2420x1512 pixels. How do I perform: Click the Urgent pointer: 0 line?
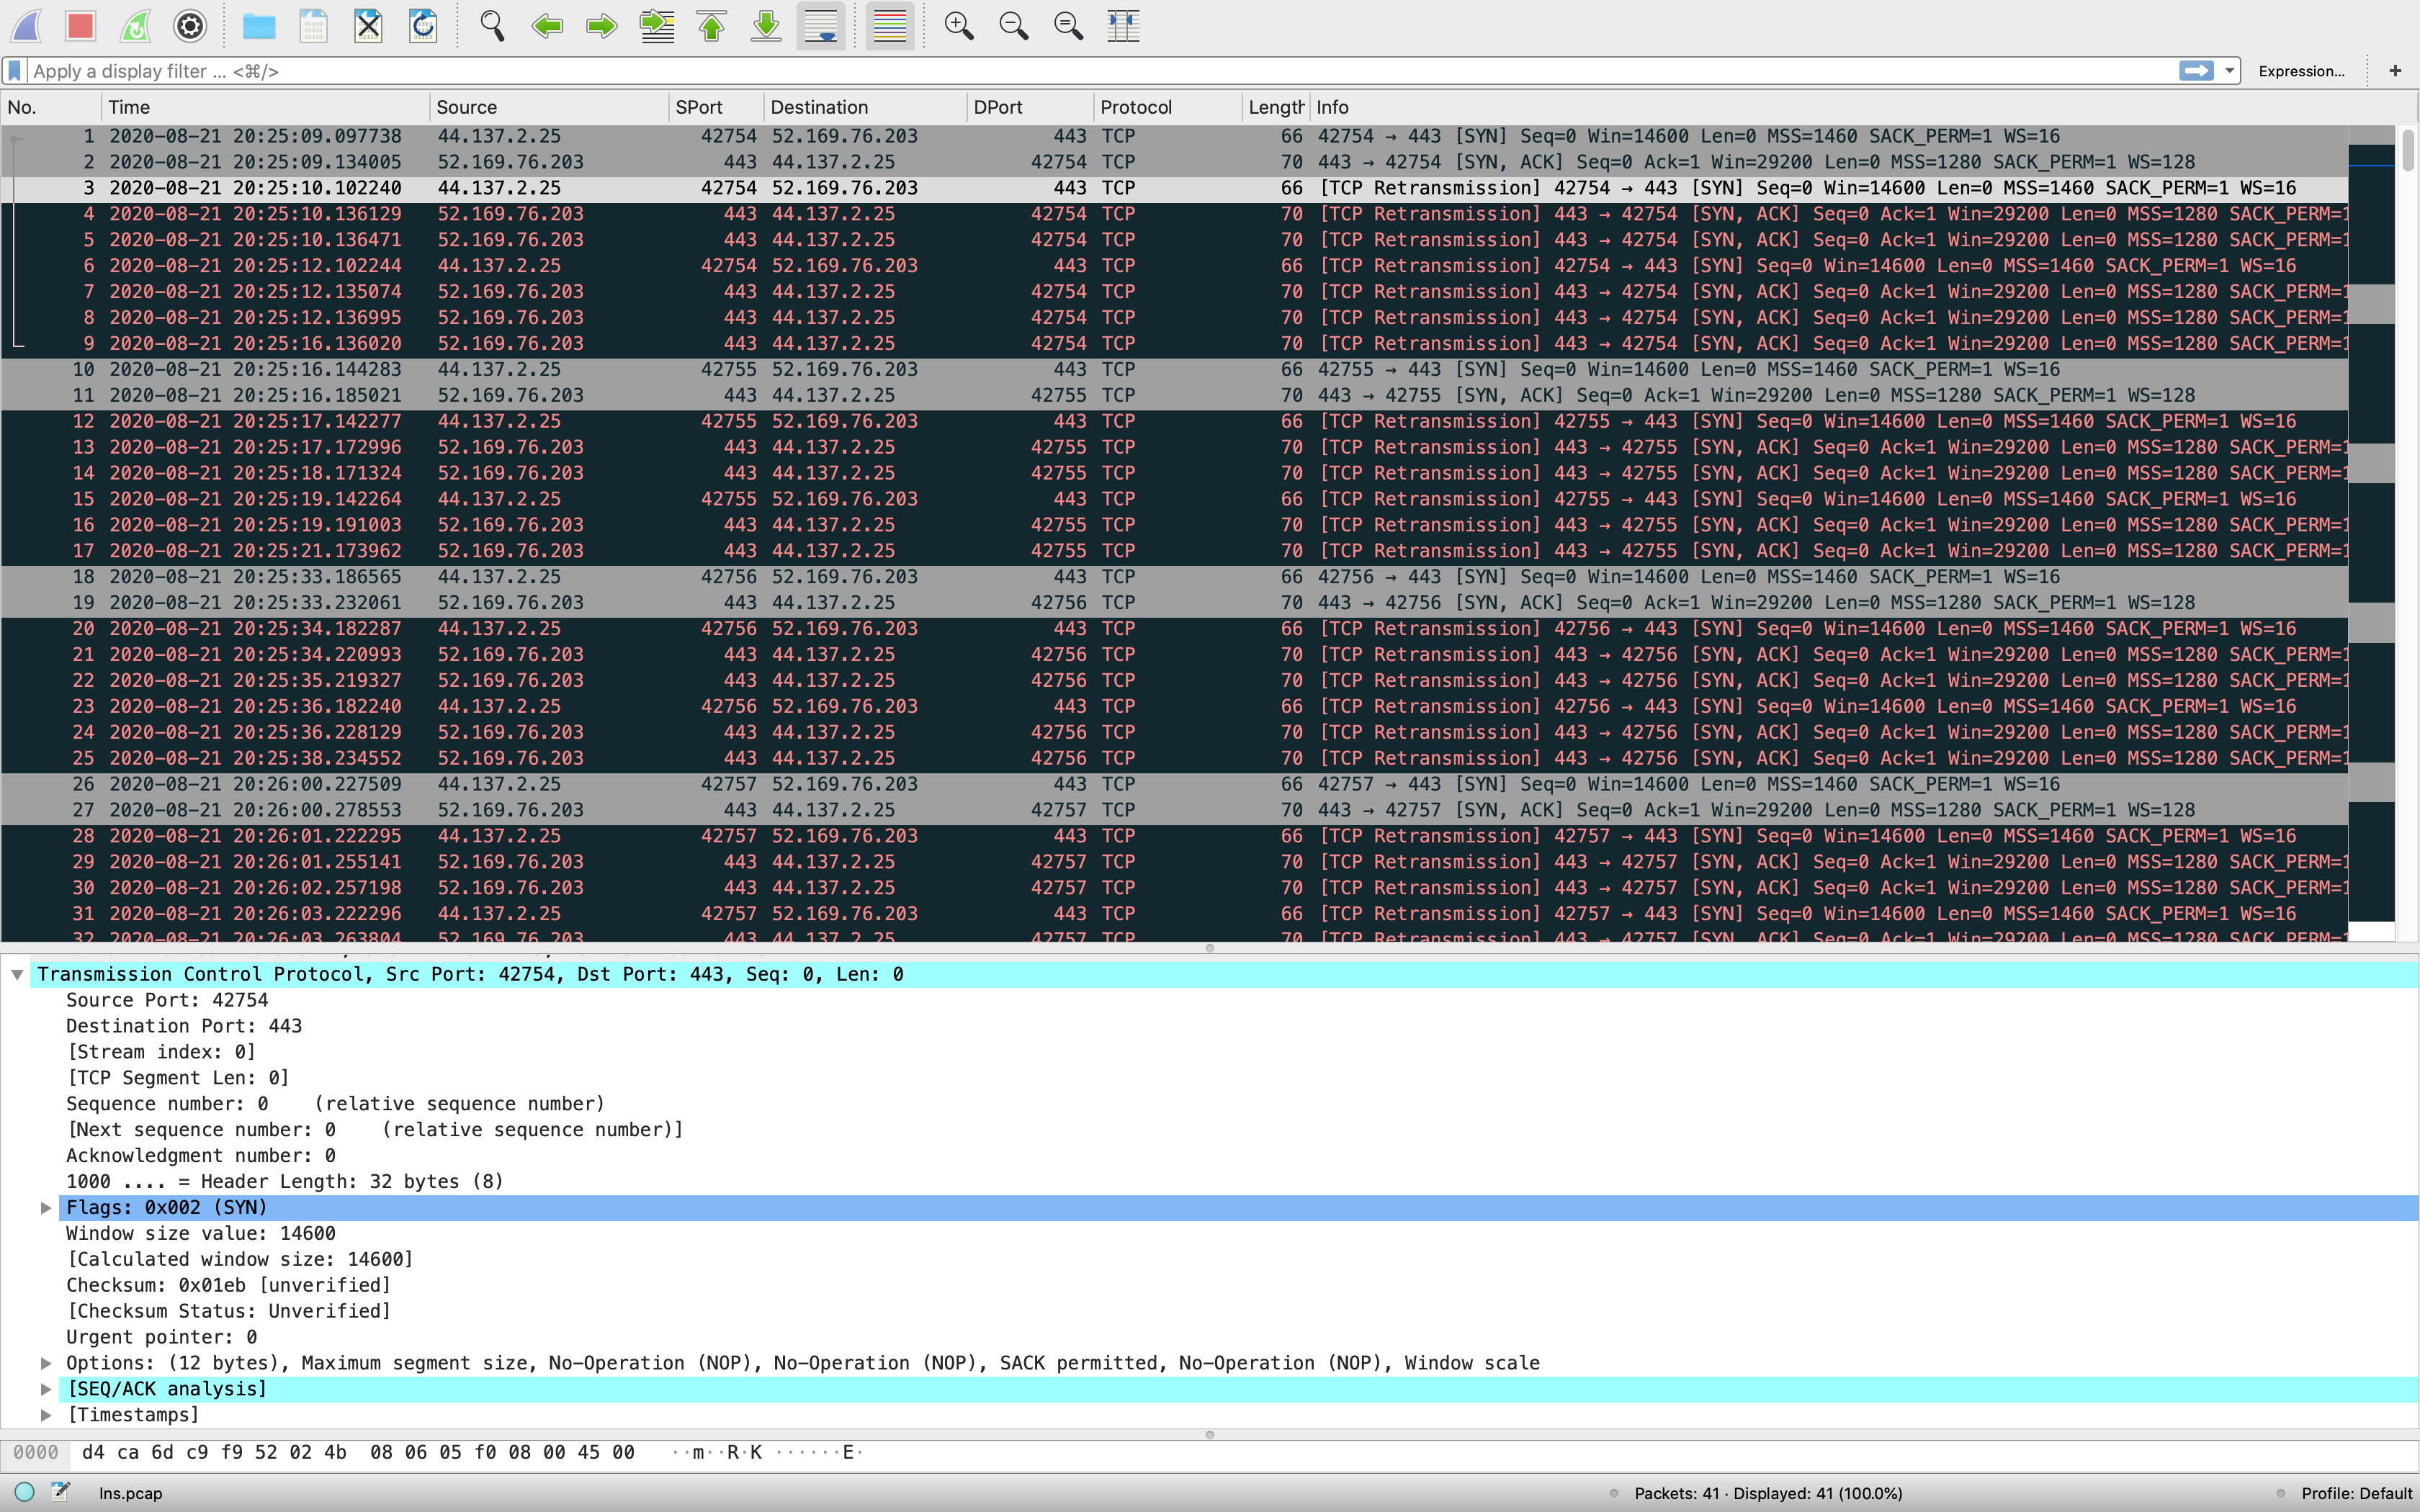point(162,1338)
